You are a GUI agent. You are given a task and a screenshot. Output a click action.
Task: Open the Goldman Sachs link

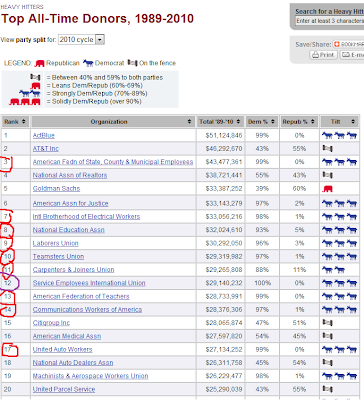click(56, 189)
